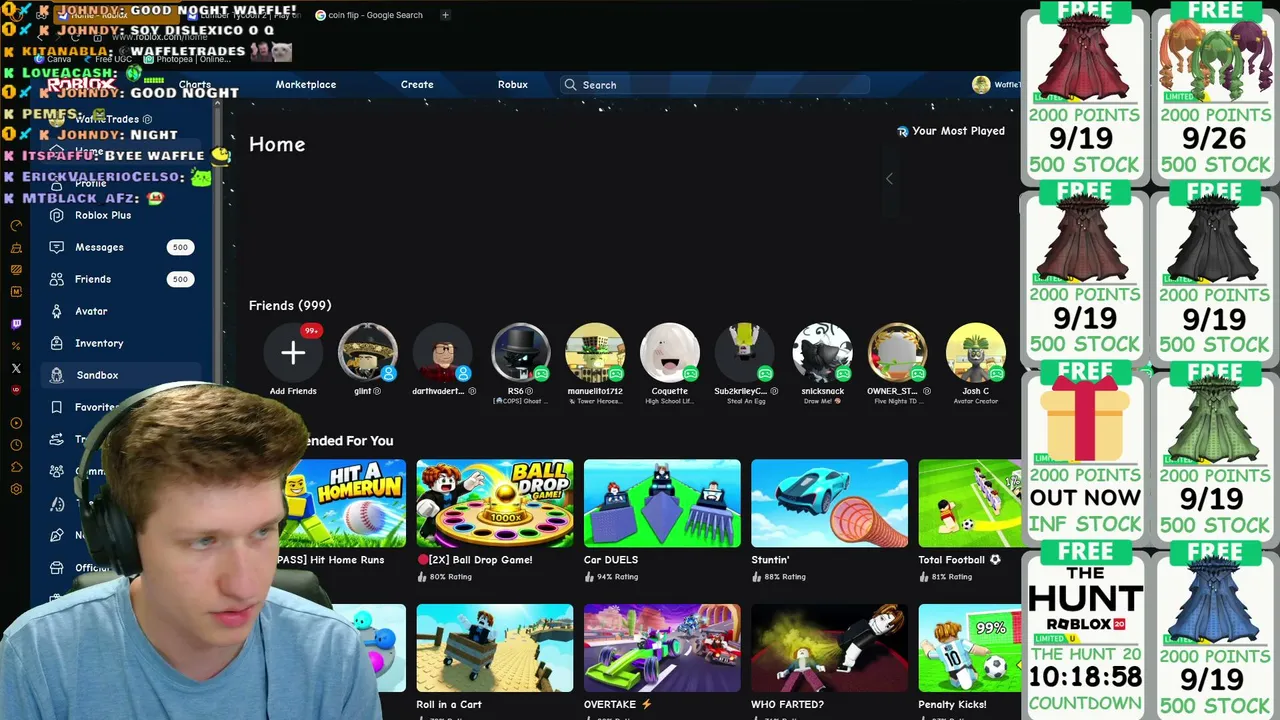Open the Twitch icon in the browser sidebar

(x=16, y=324)
